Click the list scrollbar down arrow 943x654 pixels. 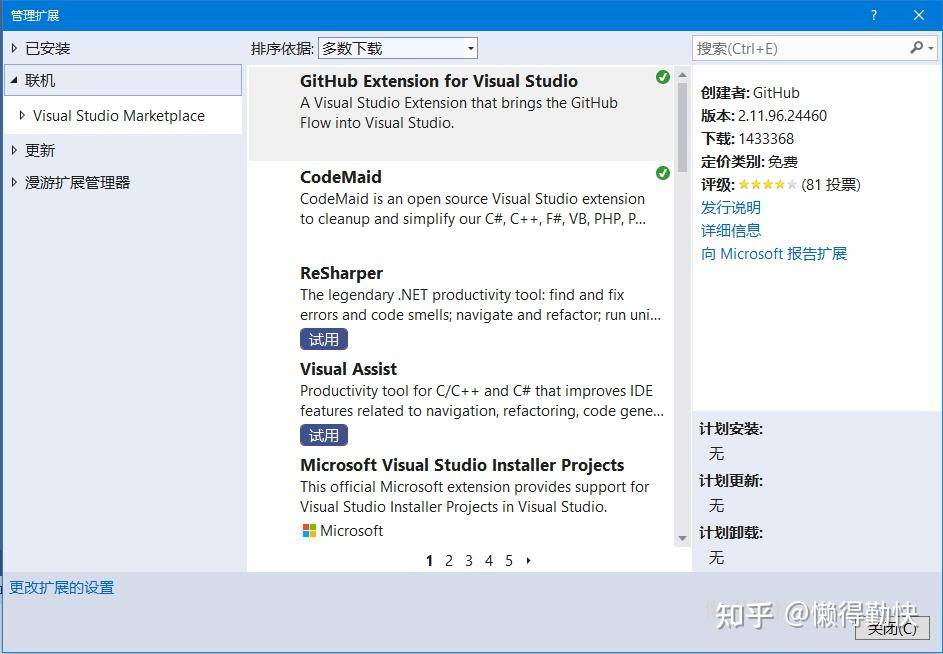(682, 538)
